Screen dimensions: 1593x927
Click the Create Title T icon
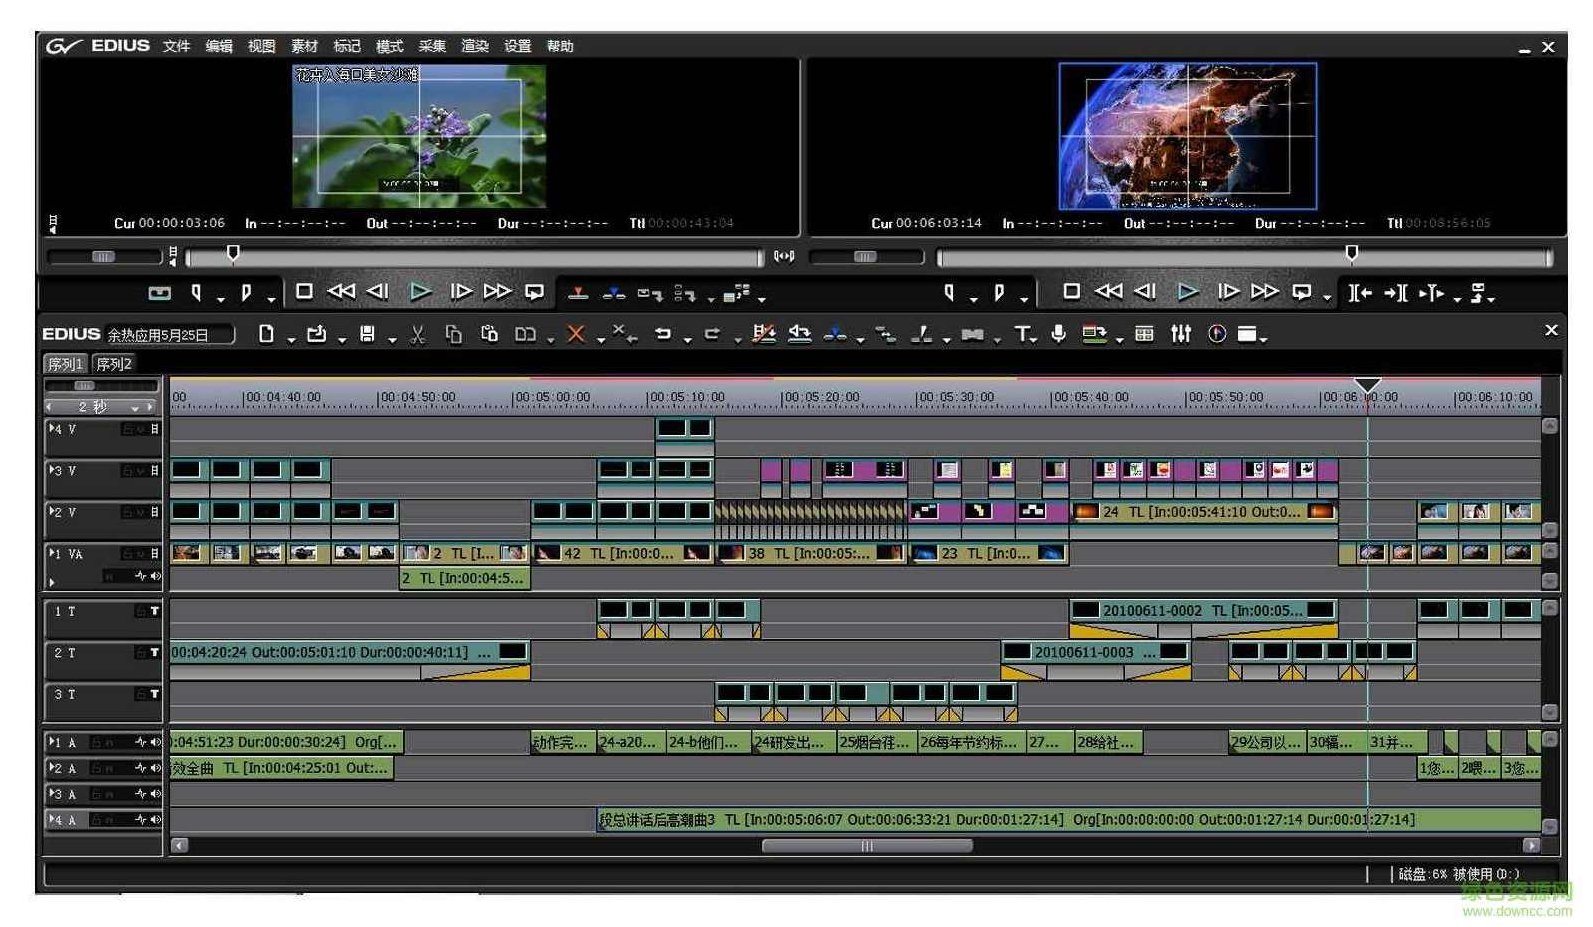[x=1022, y=334]
